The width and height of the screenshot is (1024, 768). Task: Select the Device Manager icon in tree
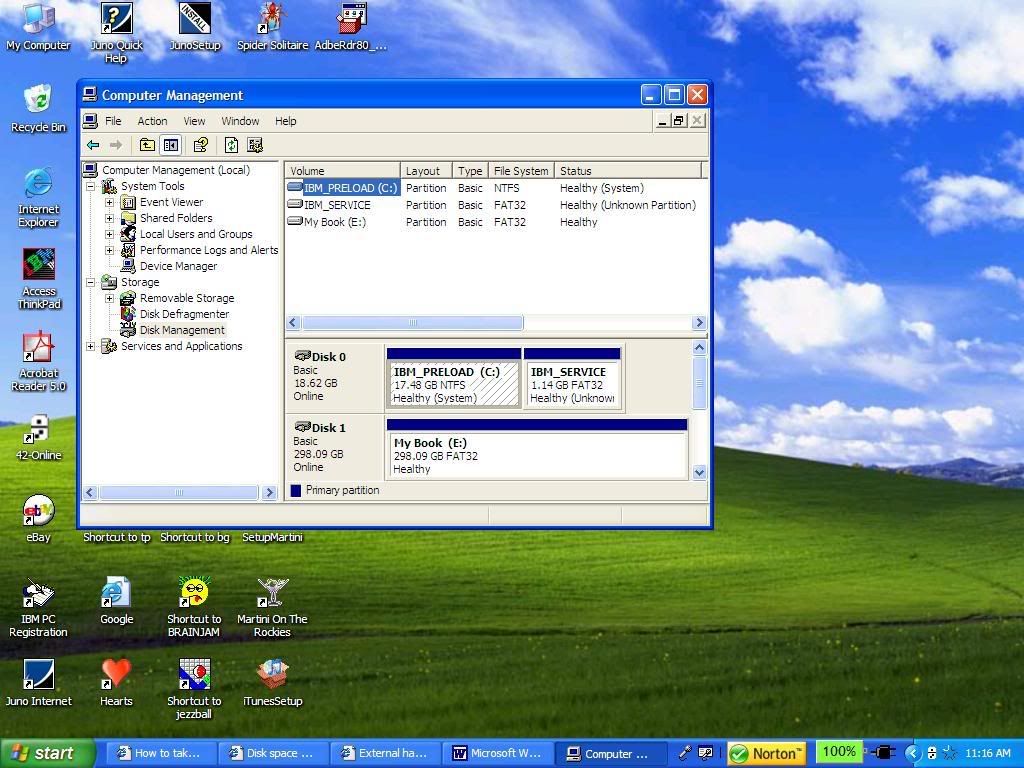pos(128,266)
